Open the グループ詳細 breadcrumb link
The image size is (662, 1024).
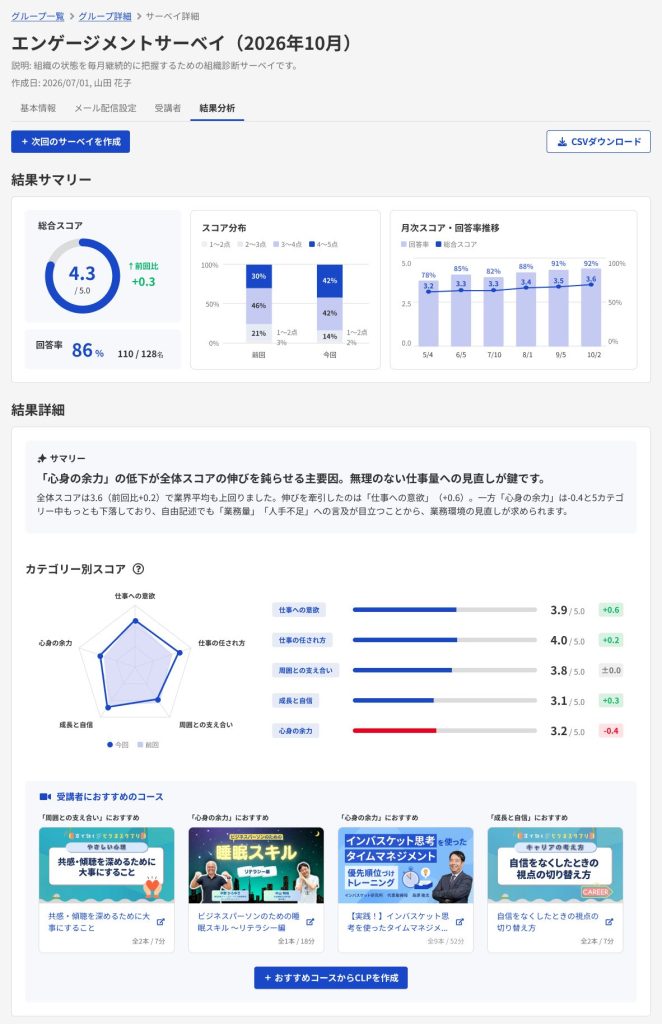104,16
